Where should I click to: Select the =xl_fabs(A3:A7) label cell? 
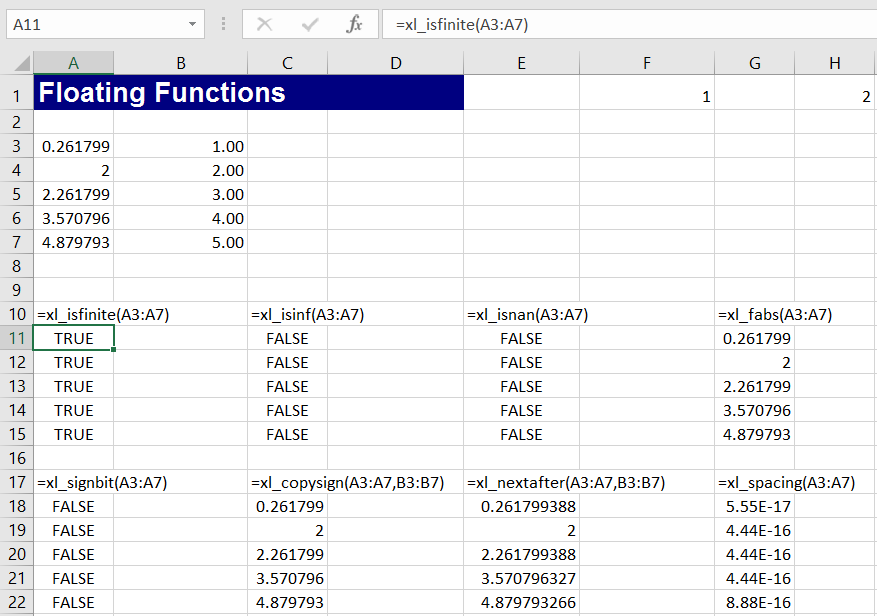[755, 314]
